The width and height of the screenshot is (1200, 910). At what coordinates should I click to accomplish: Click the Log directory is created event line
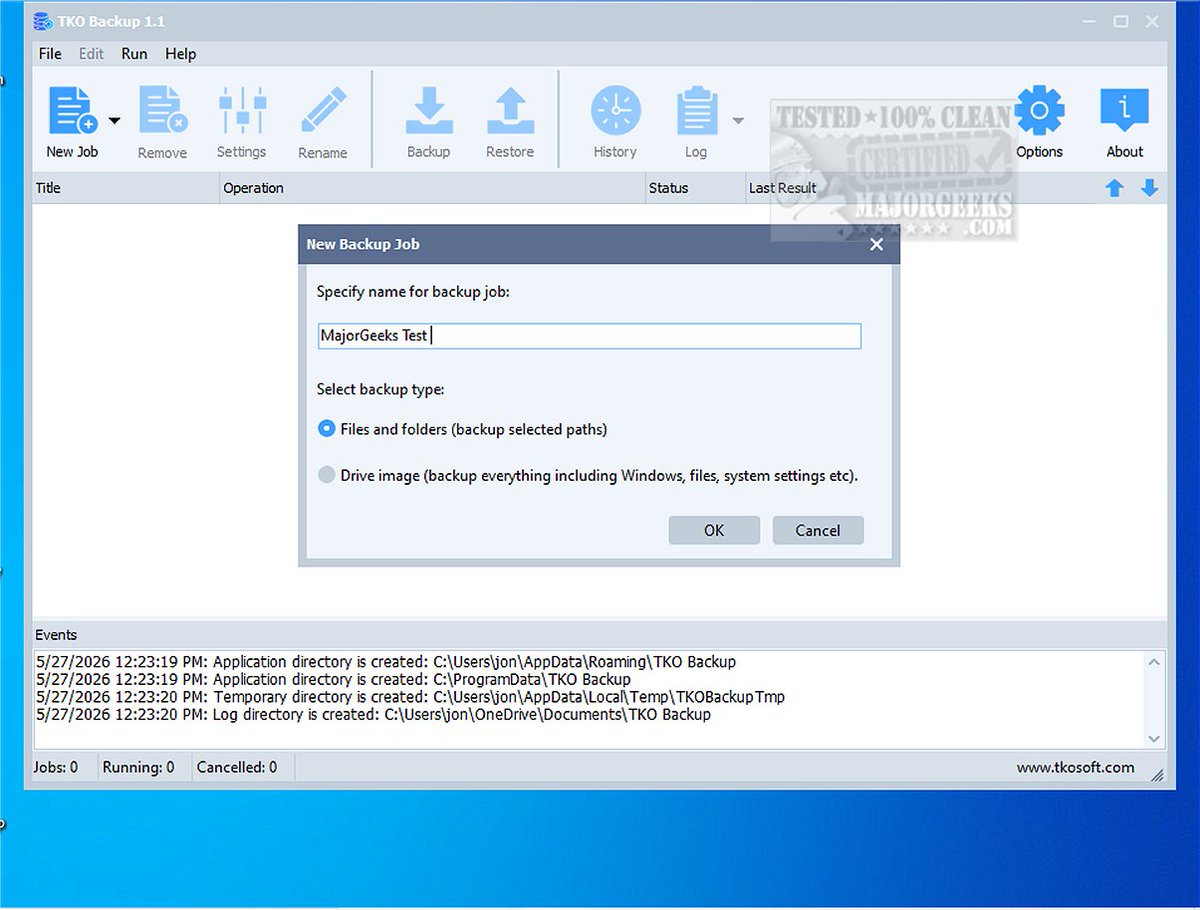[373, 715]
